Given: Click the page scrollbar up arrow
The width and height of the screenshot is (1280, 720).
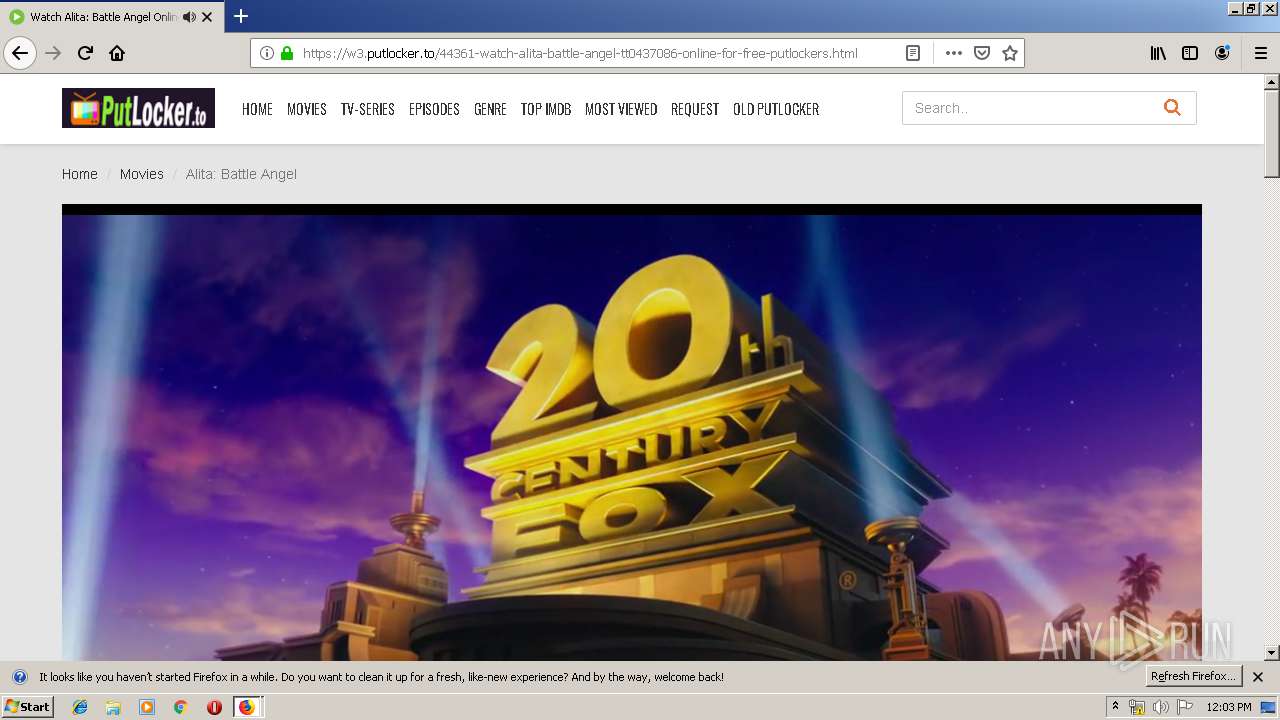Looking at the screenshot, I should (x=1272, y=82).
